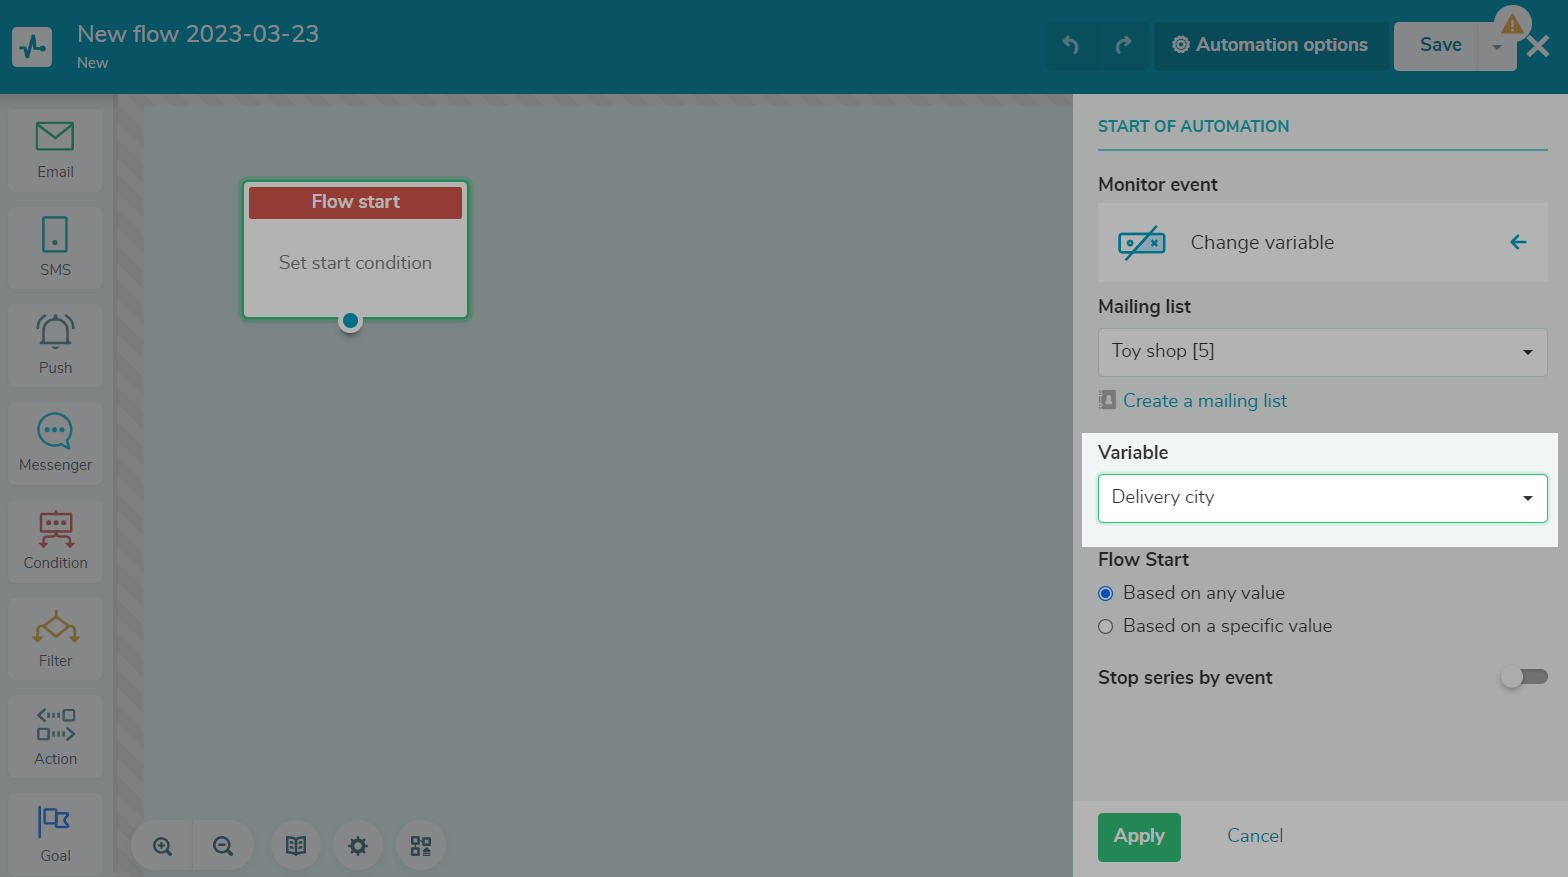The width and height of the screenshot is (1568, 877).
Task: Click the Change variable event icon
Action: click(1142, 242)
